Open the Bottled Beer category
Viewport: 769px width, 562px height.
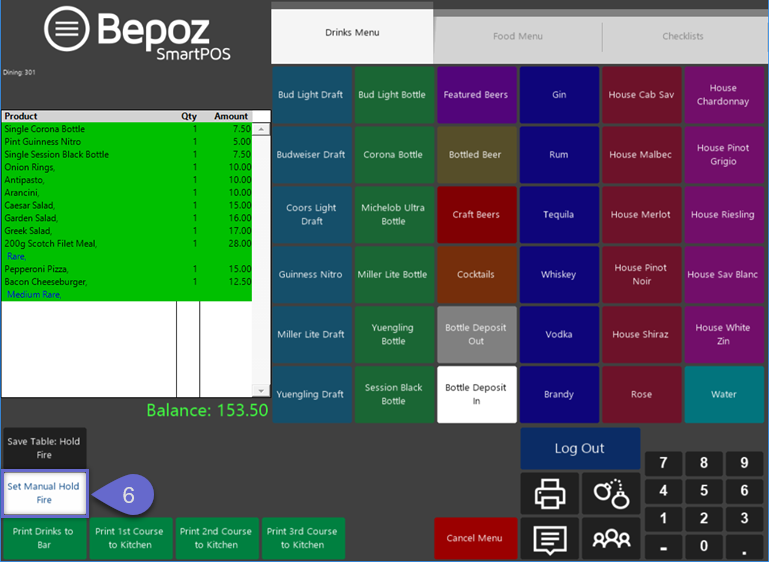(x=477, y=154)
